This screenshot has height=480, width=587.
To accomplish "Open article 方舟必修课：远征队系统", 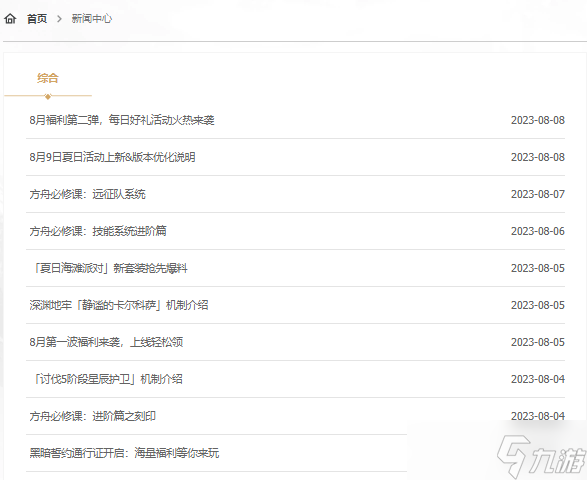I will [87, 194].
